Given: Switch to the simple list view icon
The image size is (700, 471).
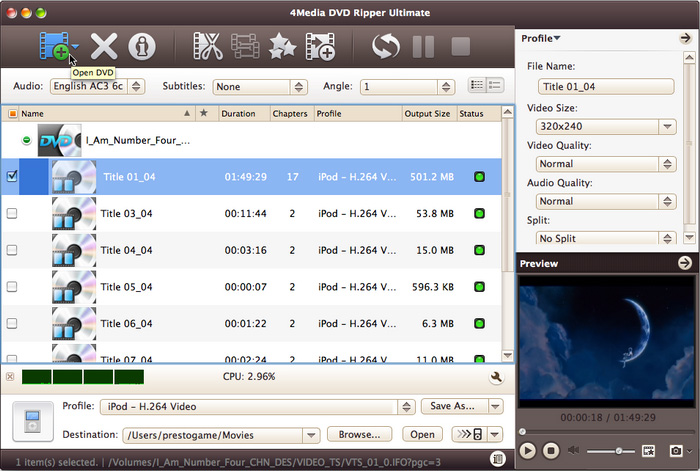Looking at the screenshot, I should click(495, 85).
